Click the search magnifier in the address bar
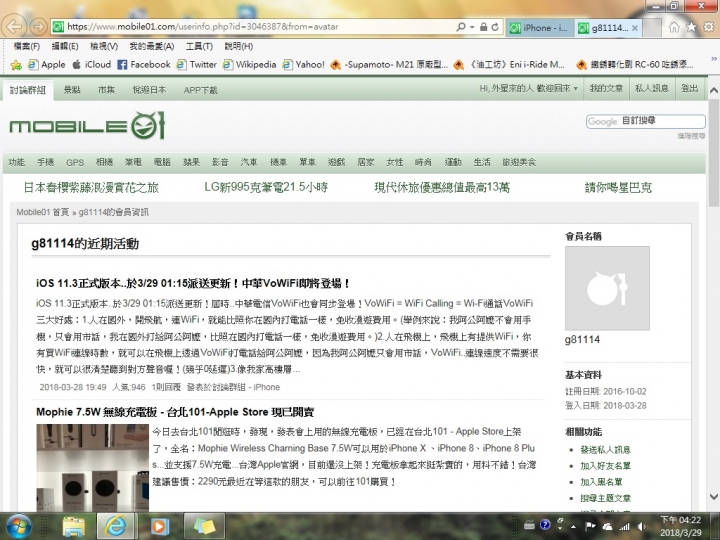This screenshot has width=720, height=540. coord(461,27)
